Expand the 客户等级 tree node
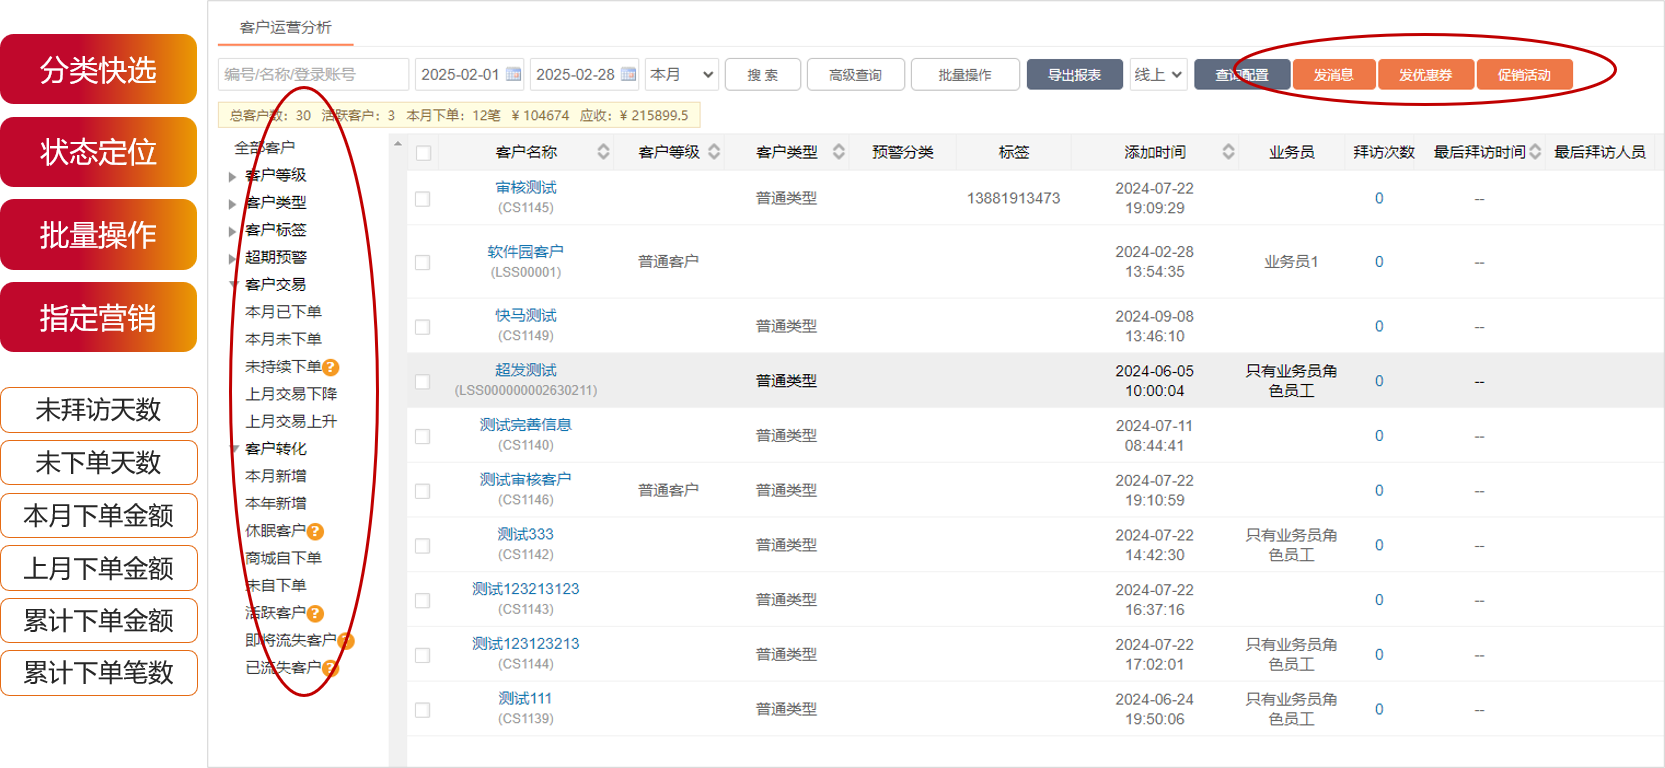The image size is (1665, 768). click(x=233, y=176)
